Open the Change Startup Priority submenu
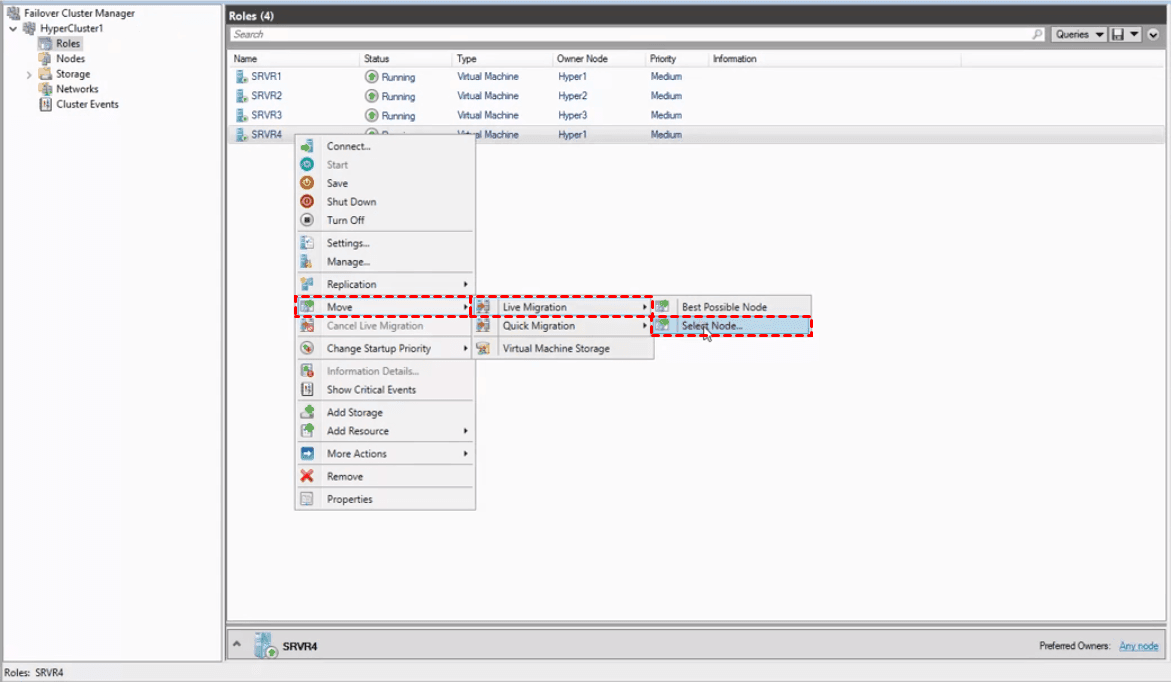This screenshot has height=682, width=1171. pos(385,348)
